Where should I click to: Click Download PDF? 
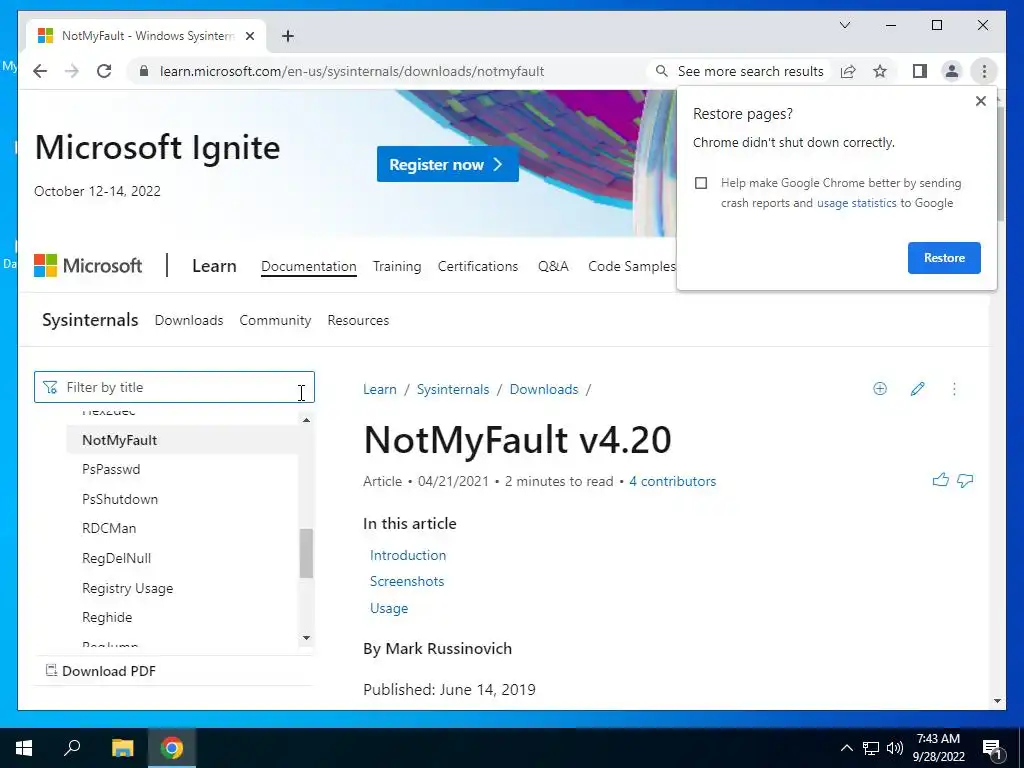101,671
